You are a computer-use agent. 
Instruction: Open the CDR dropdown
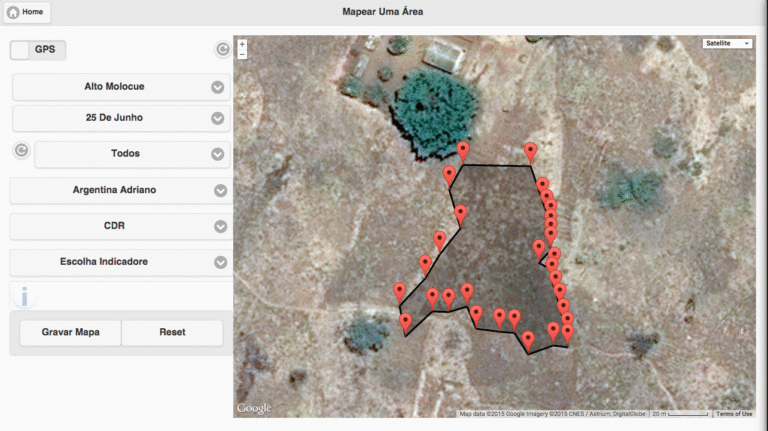121,226
